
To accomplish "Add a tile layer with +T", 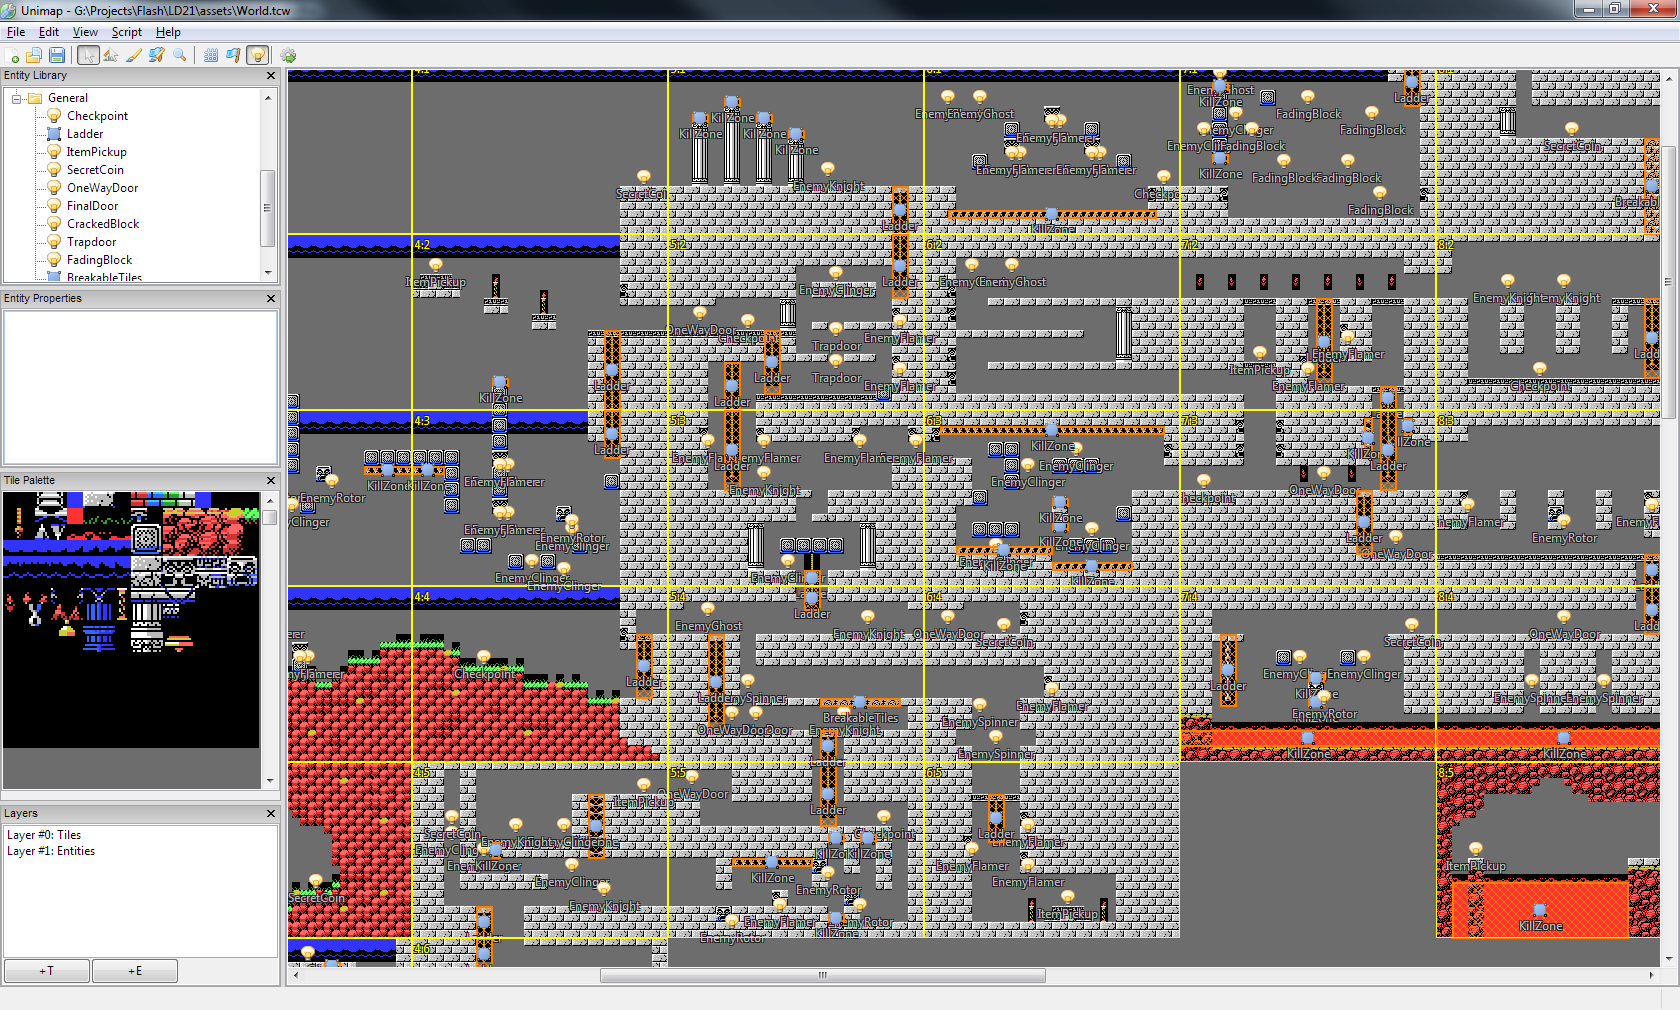I will point(47,971).
